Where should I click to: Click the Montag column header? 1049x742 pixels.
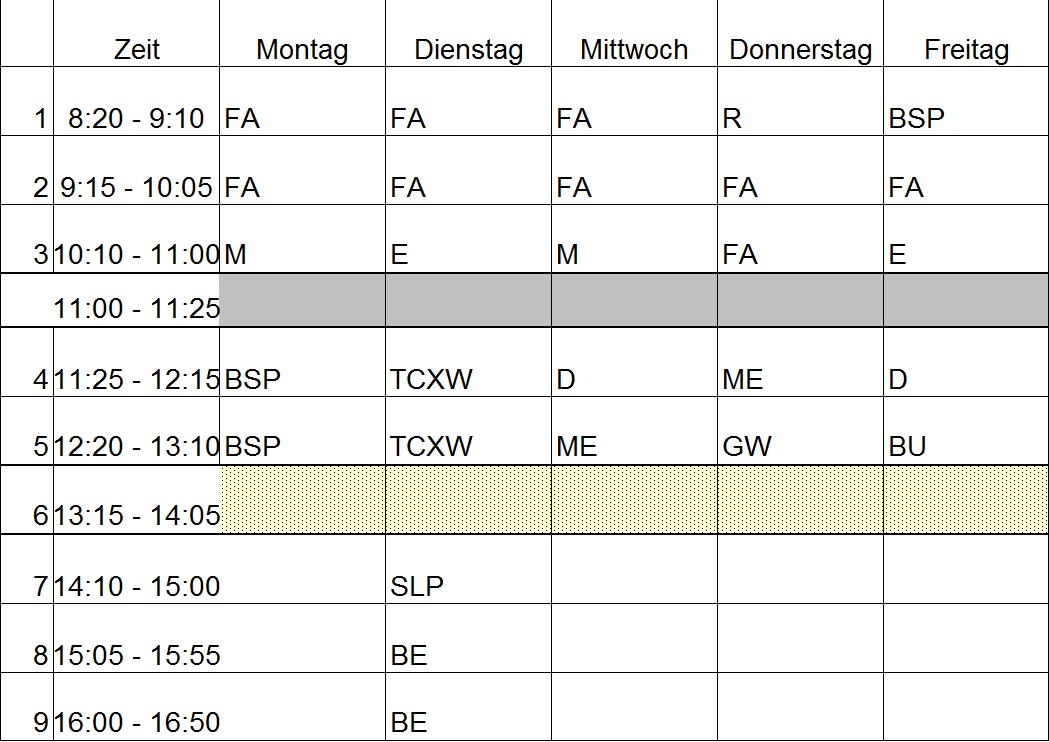coord(302,33)
